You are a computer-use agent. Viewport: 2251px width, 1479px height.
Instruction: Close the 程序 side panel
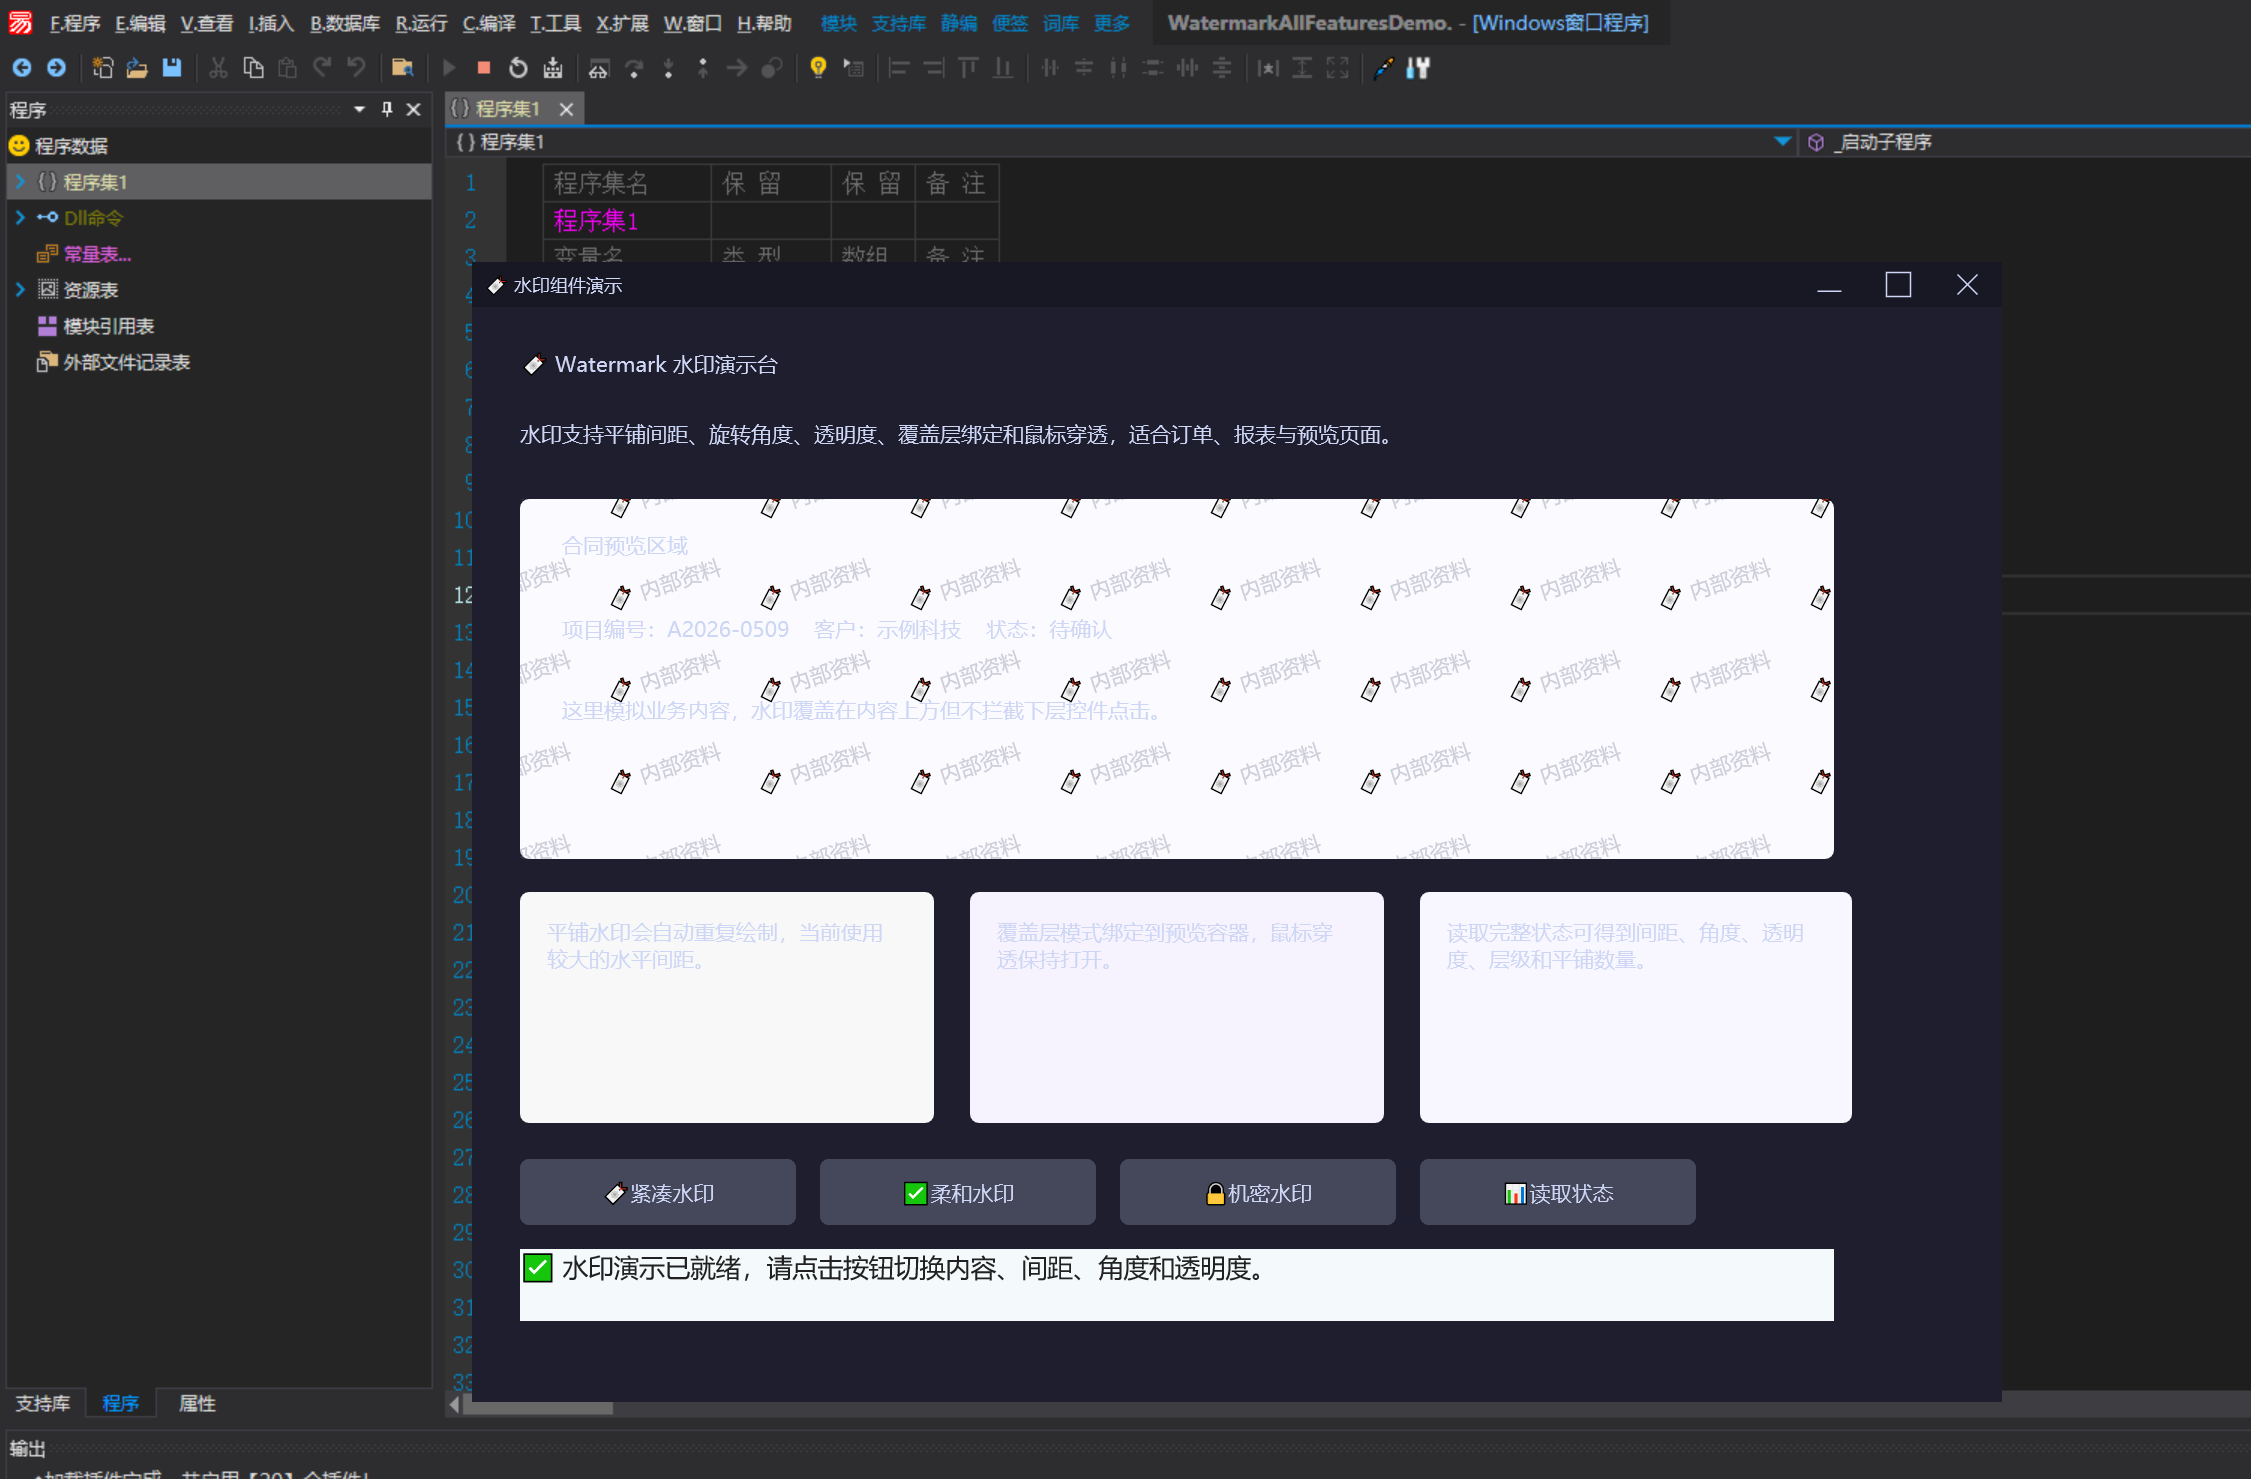tap(414, 109)
